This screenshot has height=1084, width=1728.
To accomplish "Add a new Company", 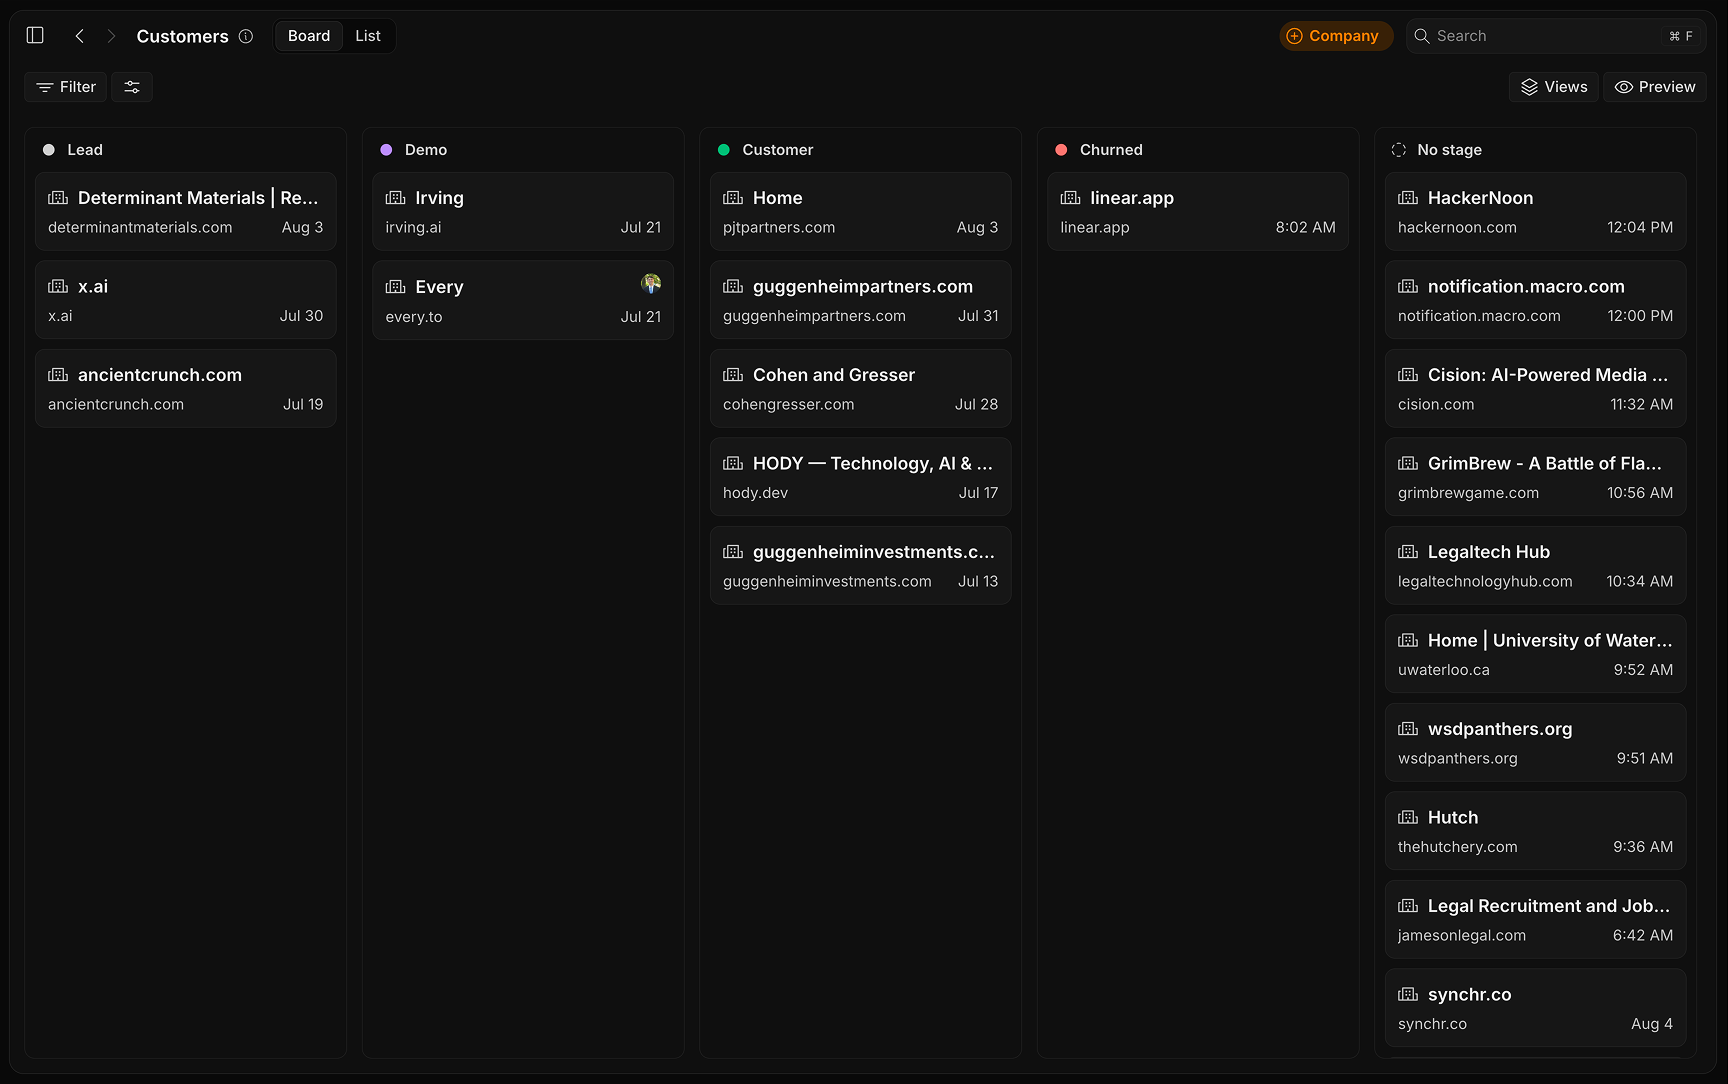I will pyautogui.click(x=1336, y=36).
